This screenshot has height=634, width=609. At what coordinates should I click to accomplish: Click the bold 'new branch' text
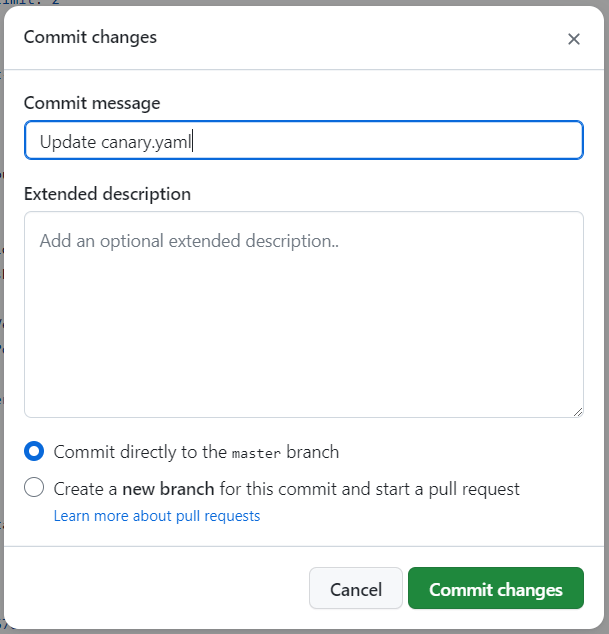[x=158, y=489]
